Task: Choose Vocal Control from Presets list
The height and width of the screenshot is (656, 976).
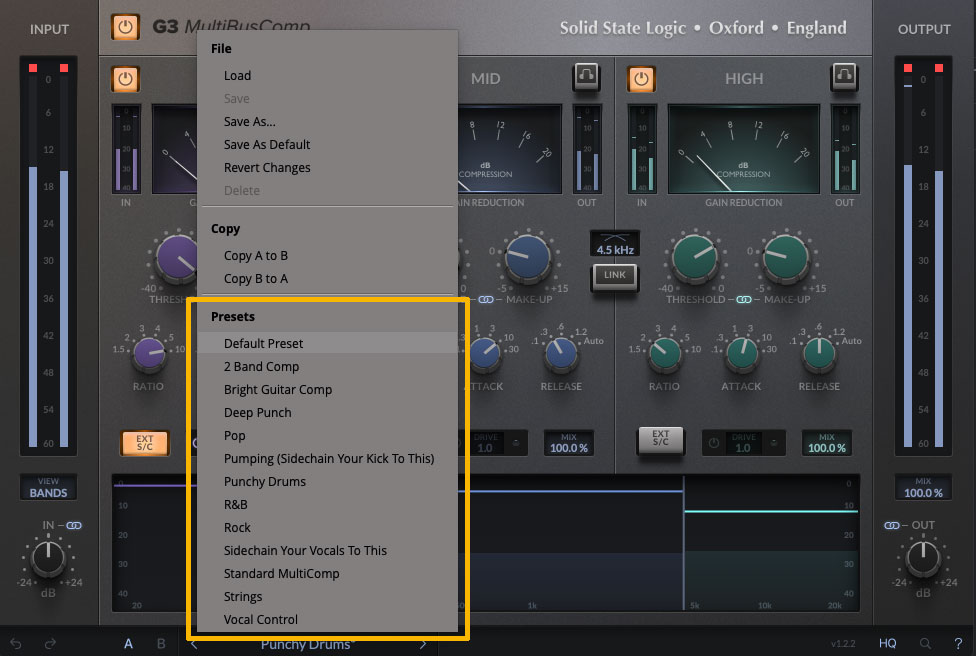Action: (x=261, y=619)
